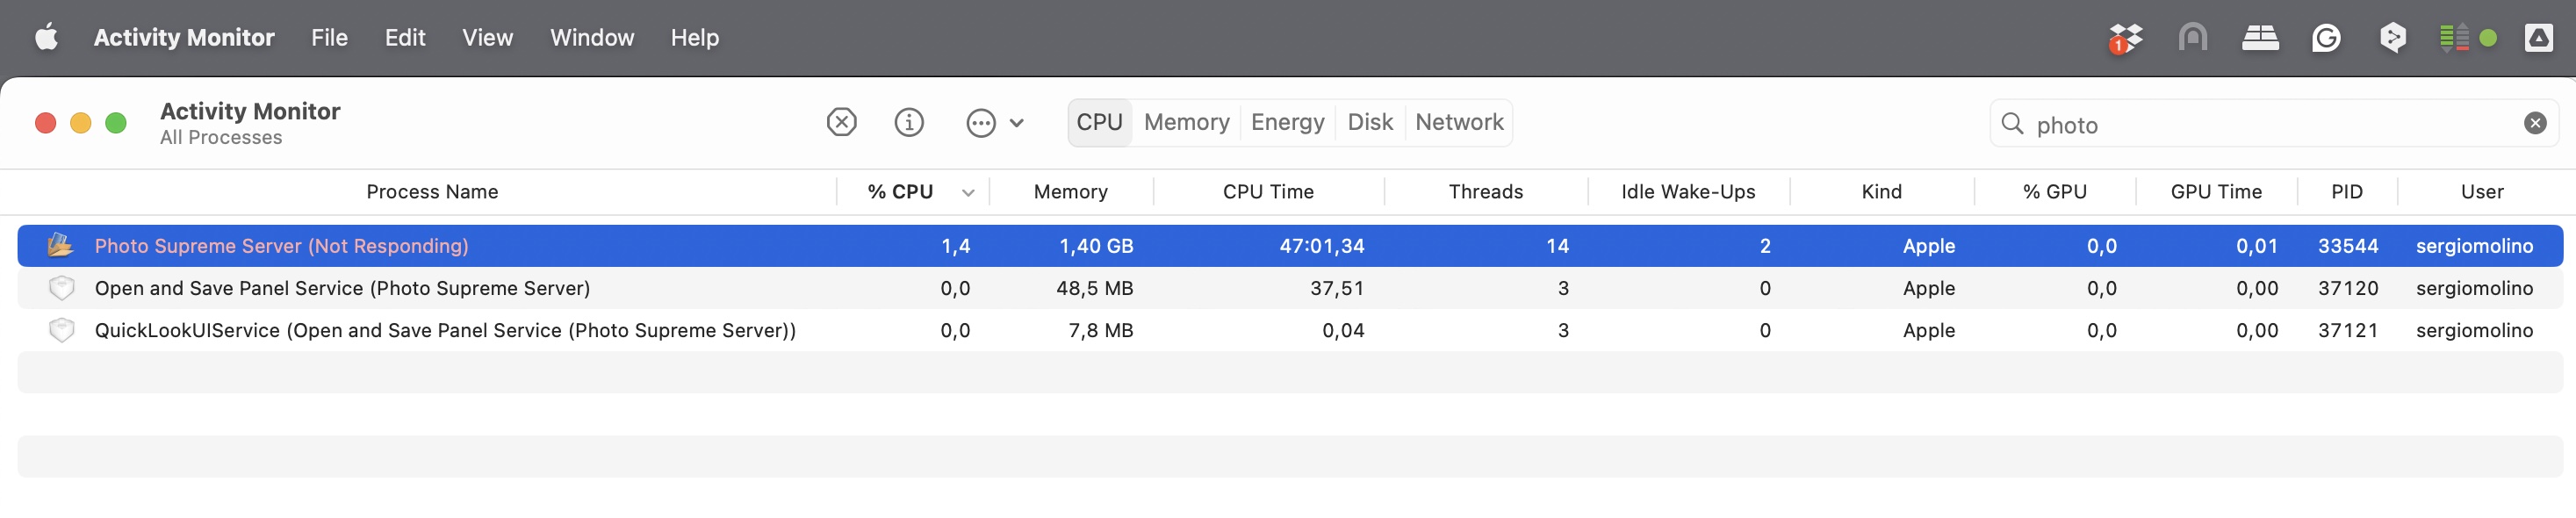This screenshot has height=518, width=2576.
Task: Switch to the Disk tab
Action: (1370, 122)
